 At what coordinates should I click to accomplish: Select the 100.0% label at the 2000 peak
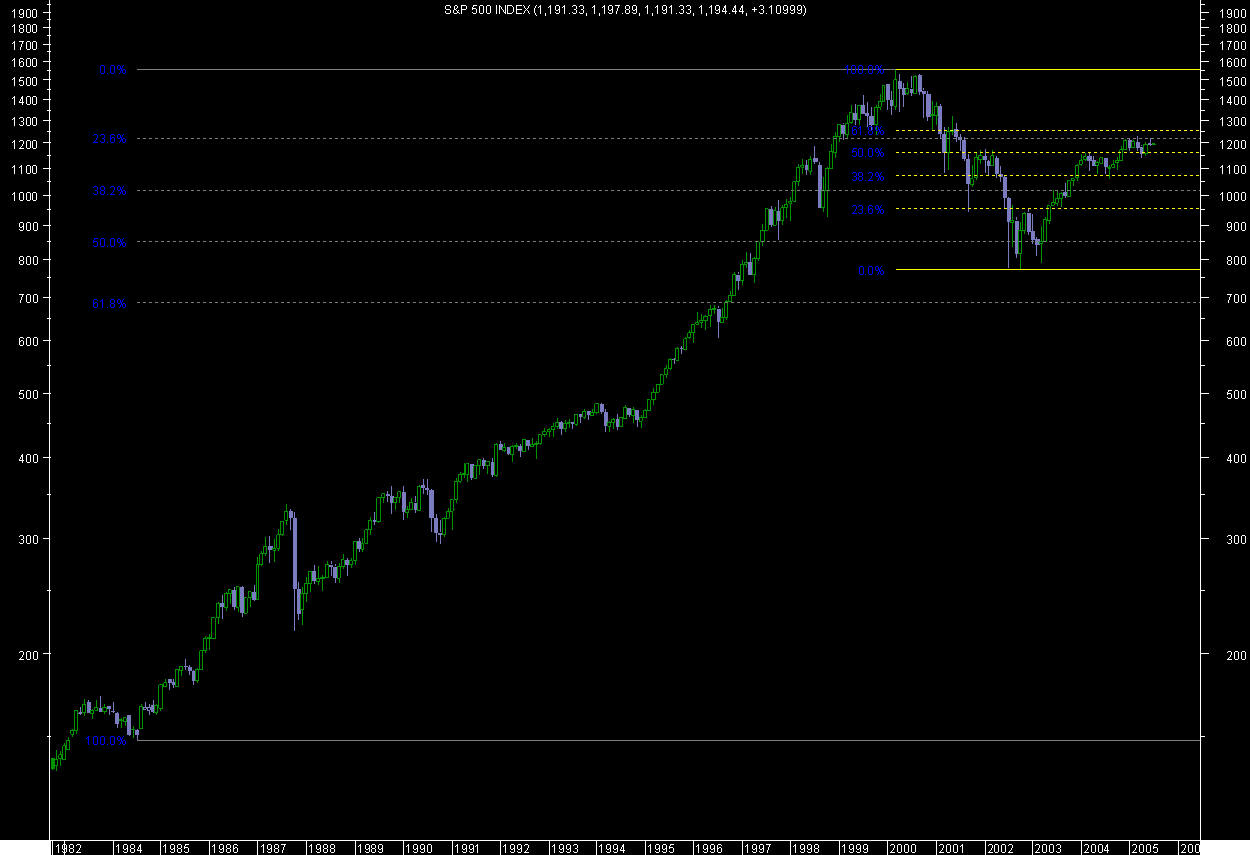pos(864,70)
